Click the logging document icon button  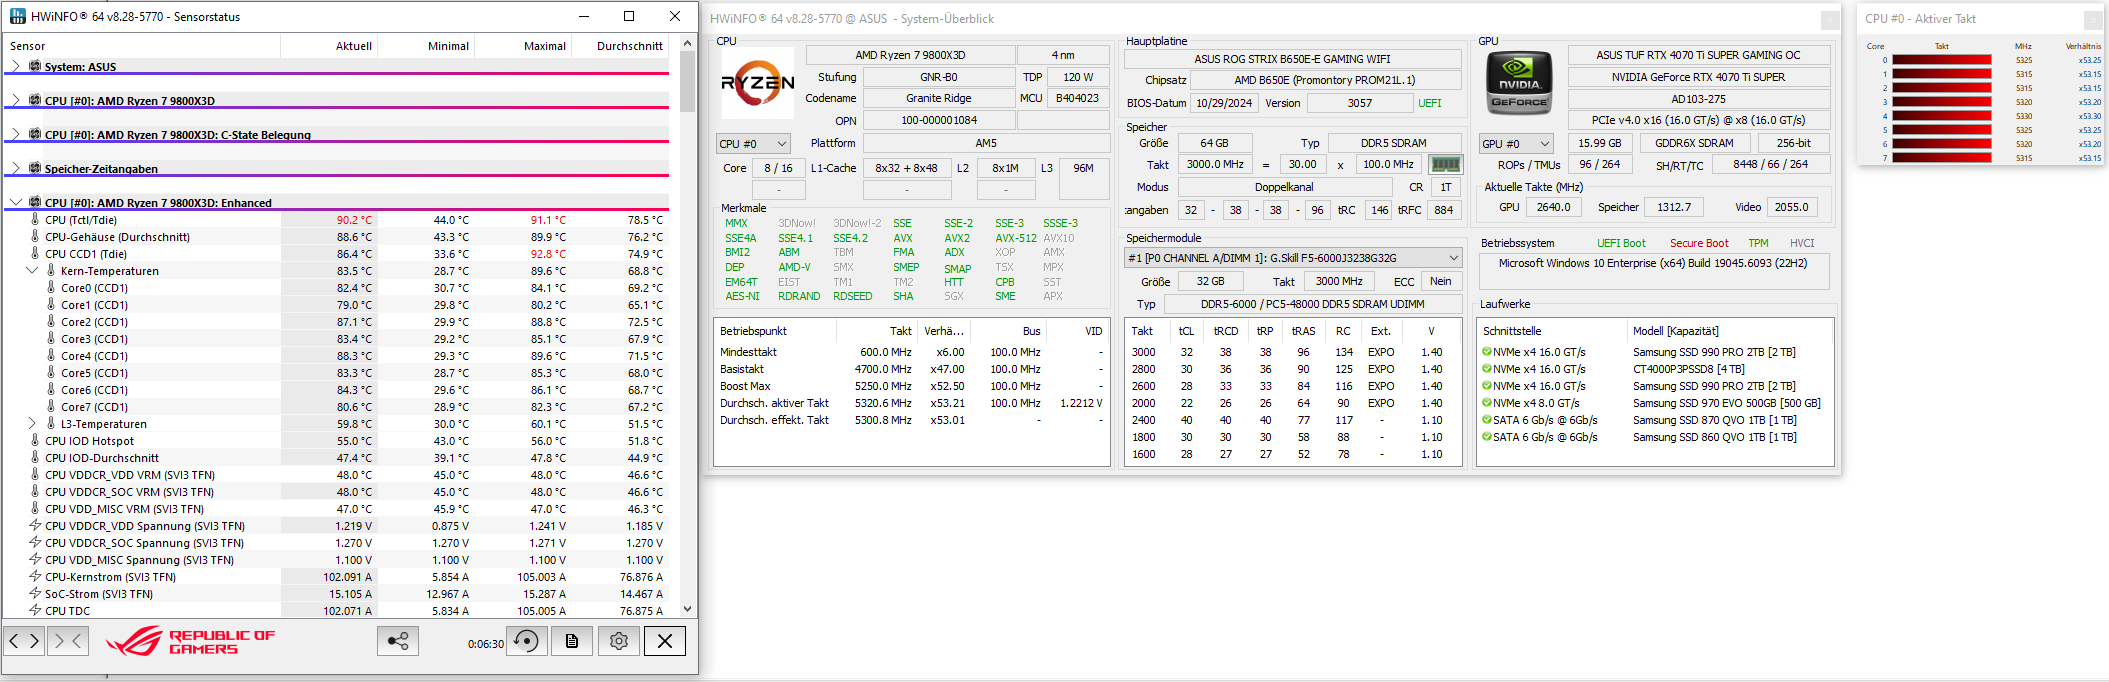(x=572, y=641)
